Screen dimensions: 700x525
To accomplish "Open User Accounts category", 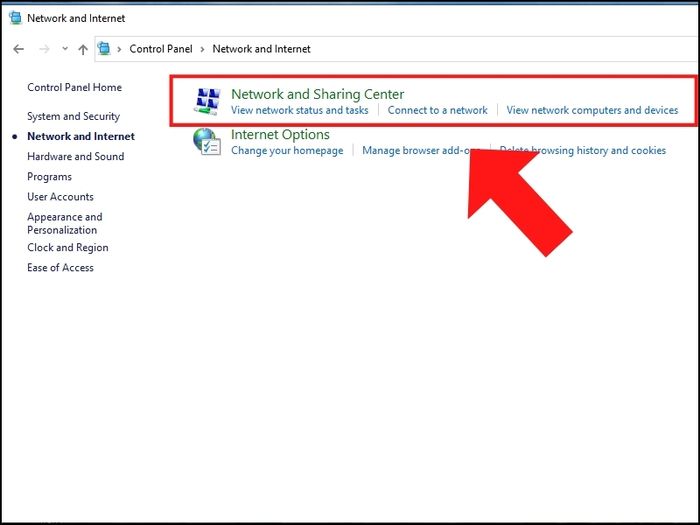I will pyautogui.click(x=60, y=197).
